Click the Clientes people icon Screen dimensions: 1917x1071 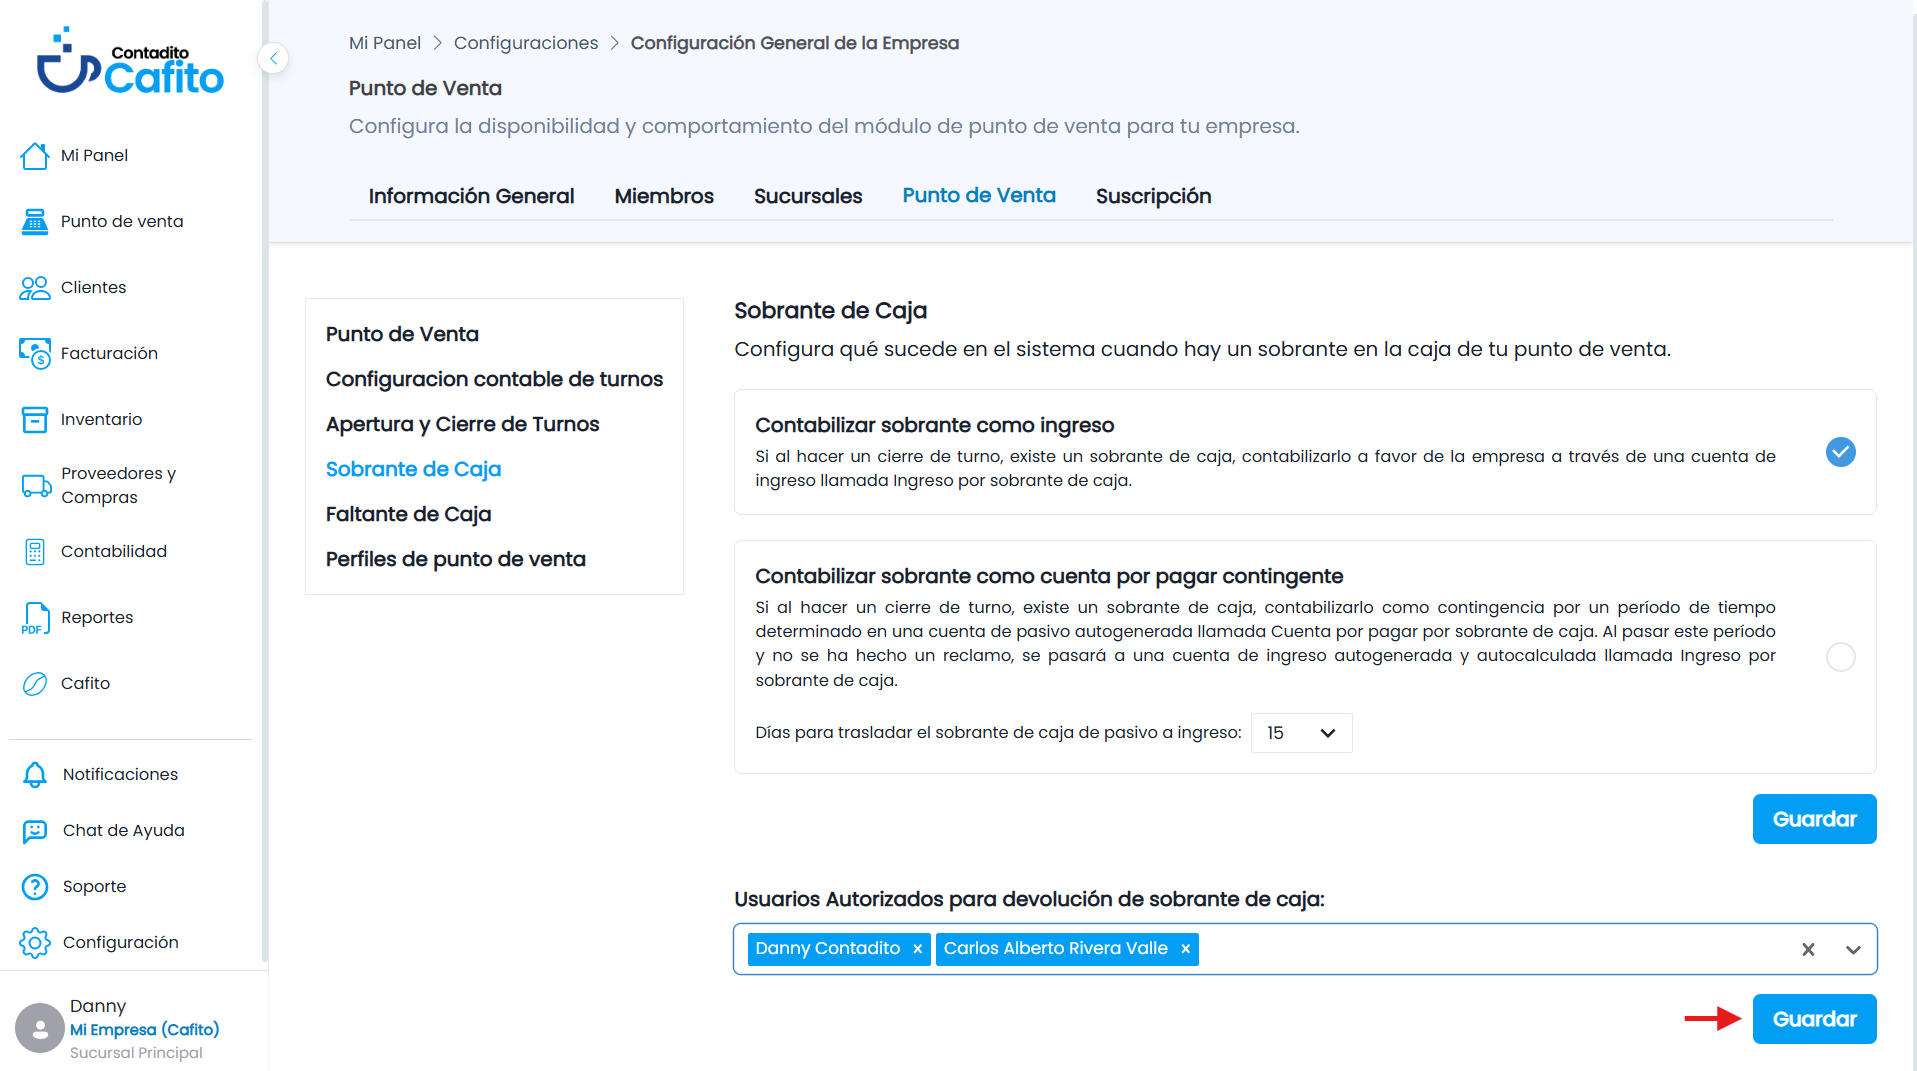click(35, 288)
